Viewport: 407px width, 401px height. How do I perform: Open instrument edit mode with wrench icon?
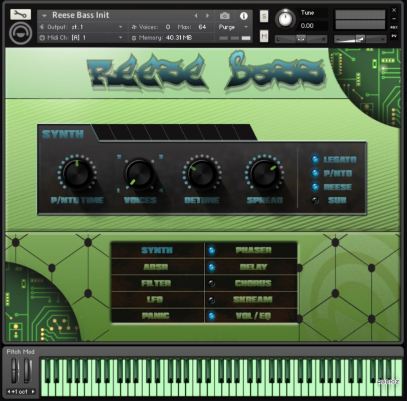pos(20,14)
